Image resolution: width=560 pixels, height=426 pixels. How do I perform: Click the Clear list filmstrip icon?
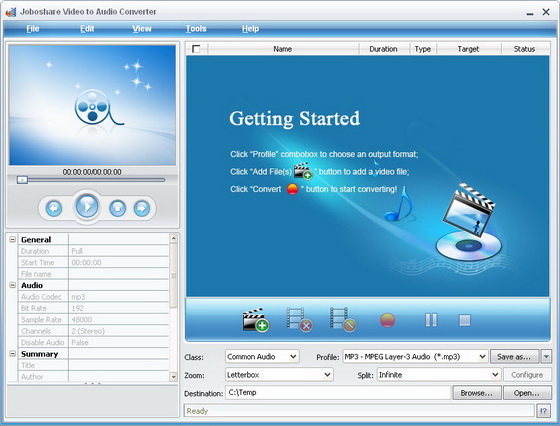click(343, 320)
